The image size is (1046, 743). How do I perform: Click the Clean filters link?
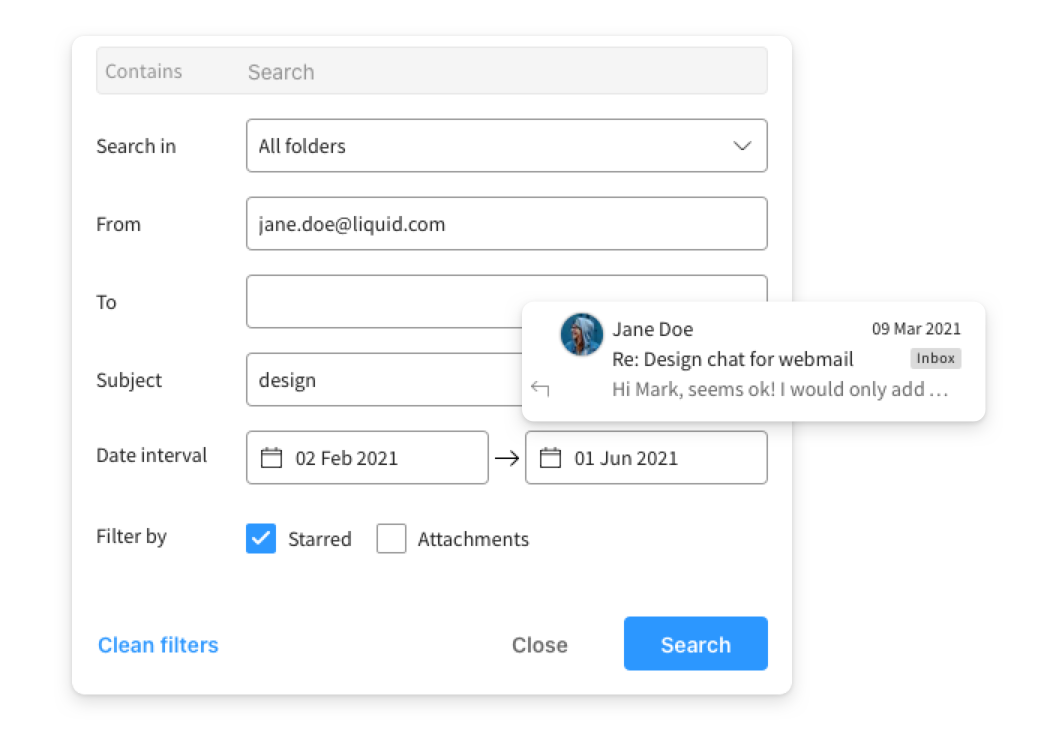[158, 645]
